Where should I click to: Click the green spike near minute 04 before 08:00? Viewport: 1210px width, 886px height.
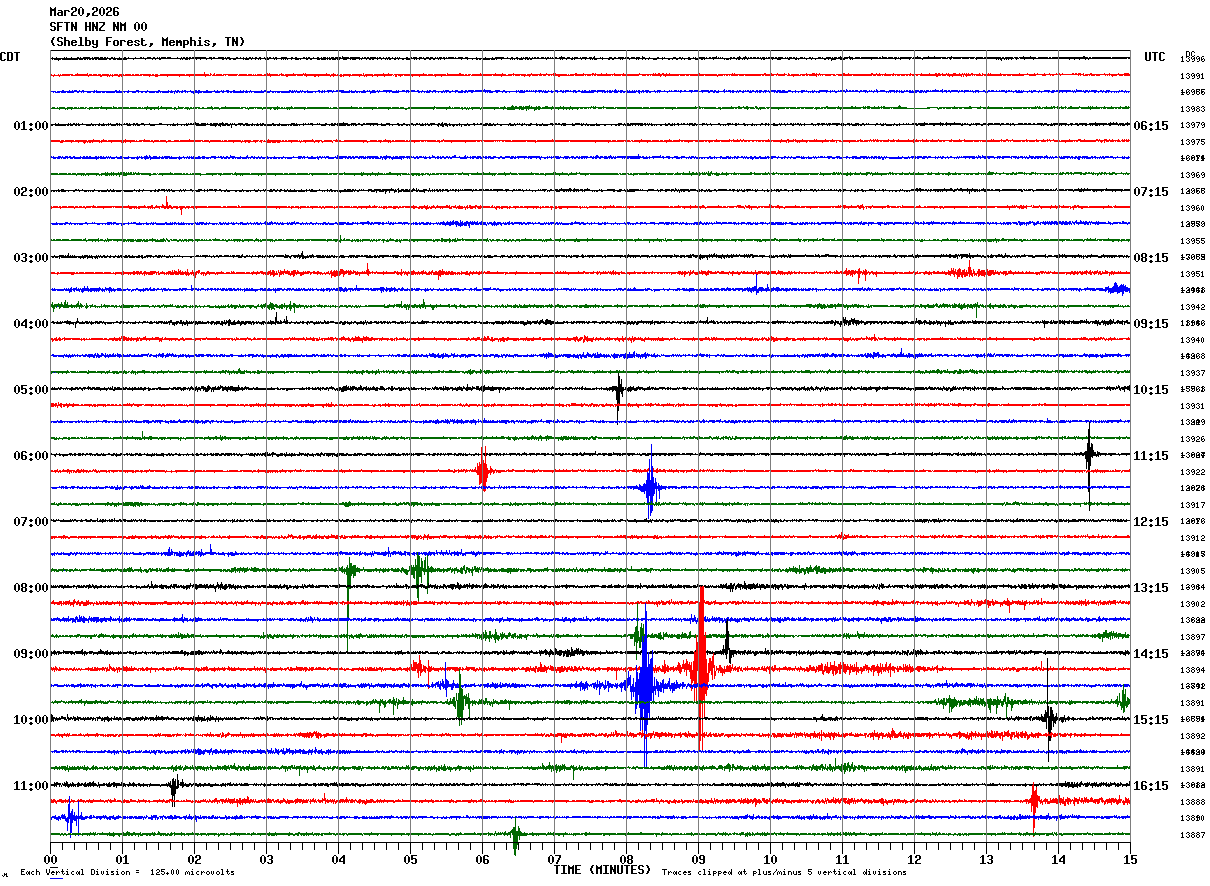348,580
